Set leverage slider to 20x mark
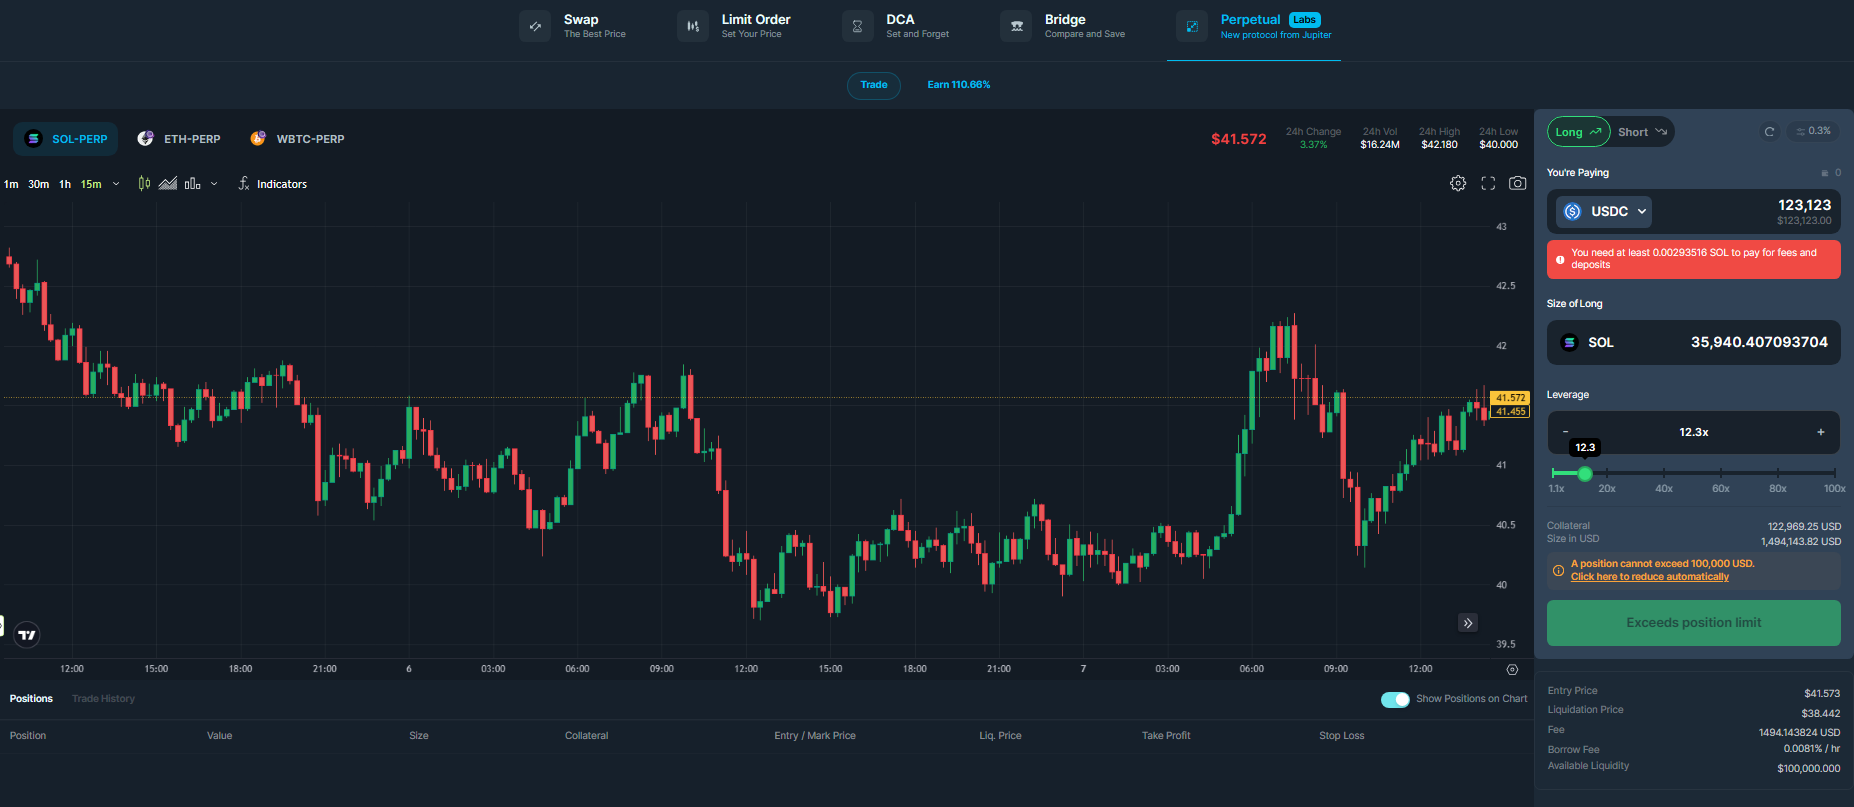This screenshot has height=807, width=1854. [1606, 473]
